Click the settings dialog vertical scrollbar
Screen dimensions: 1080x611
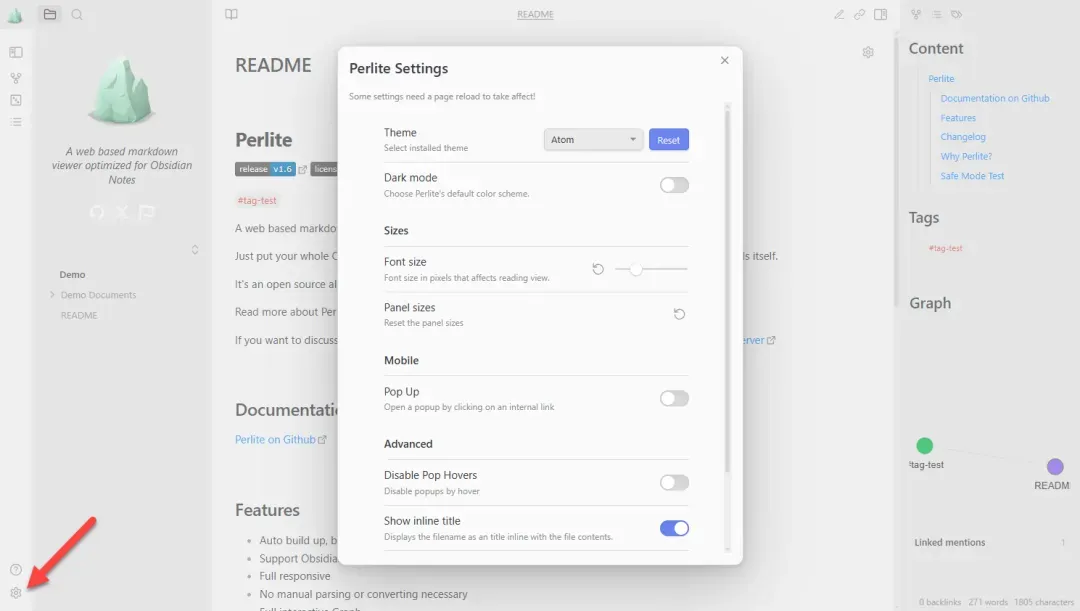(727, 289)
